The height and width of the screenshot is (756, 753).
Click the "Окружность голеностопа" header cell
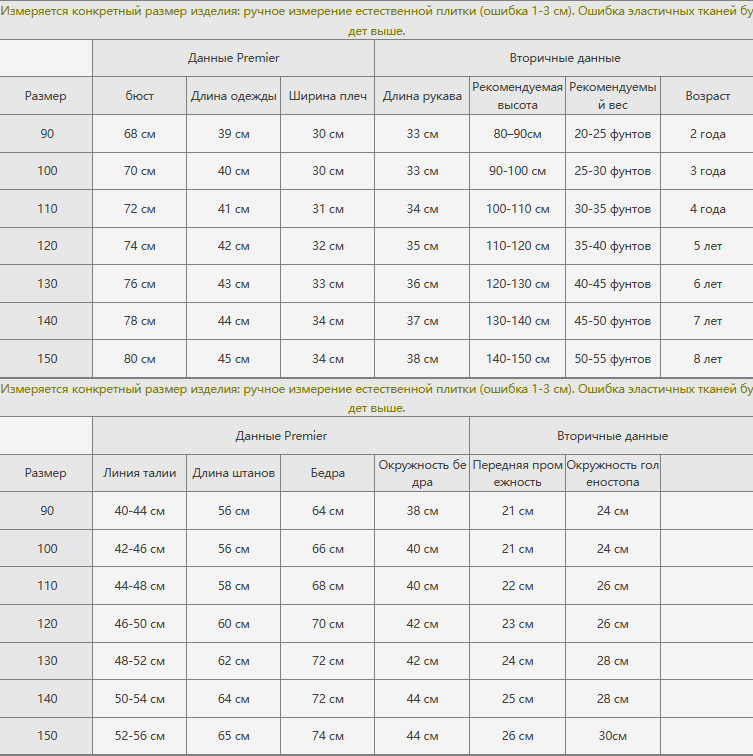click(x=612, y=473)
